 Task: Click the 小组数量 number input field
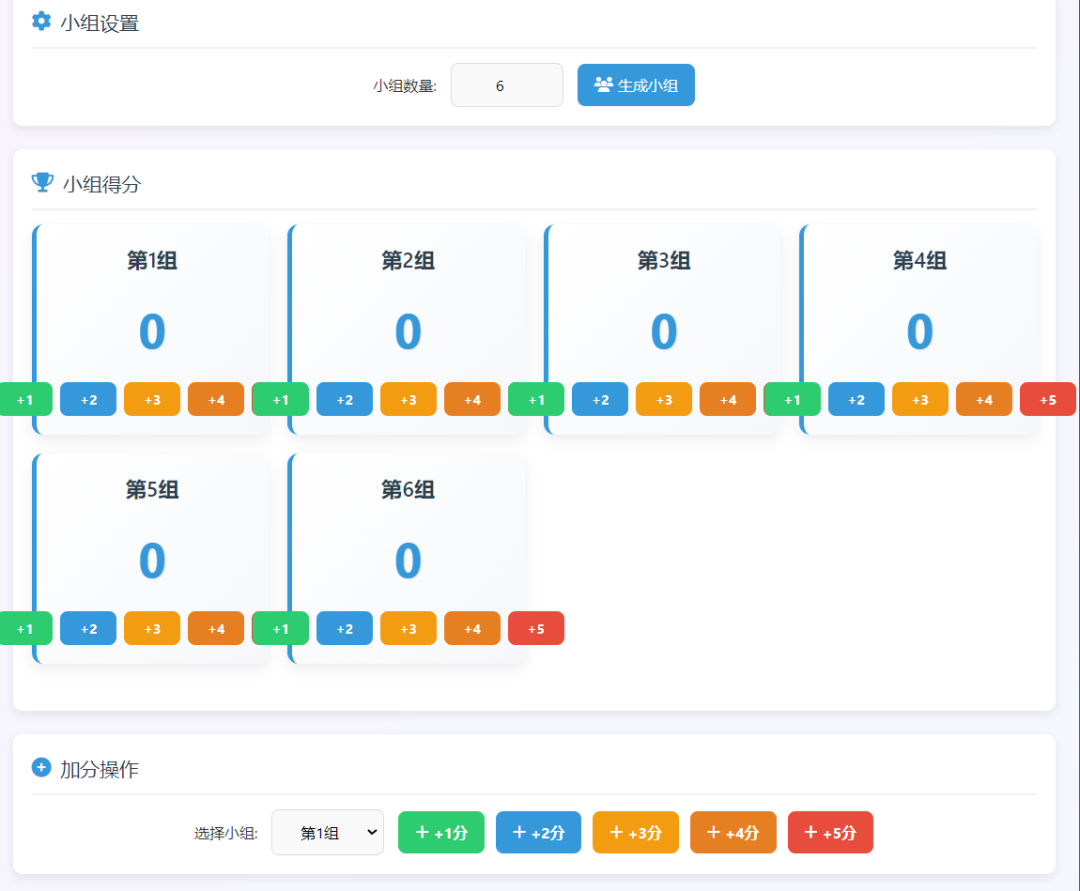506,85
